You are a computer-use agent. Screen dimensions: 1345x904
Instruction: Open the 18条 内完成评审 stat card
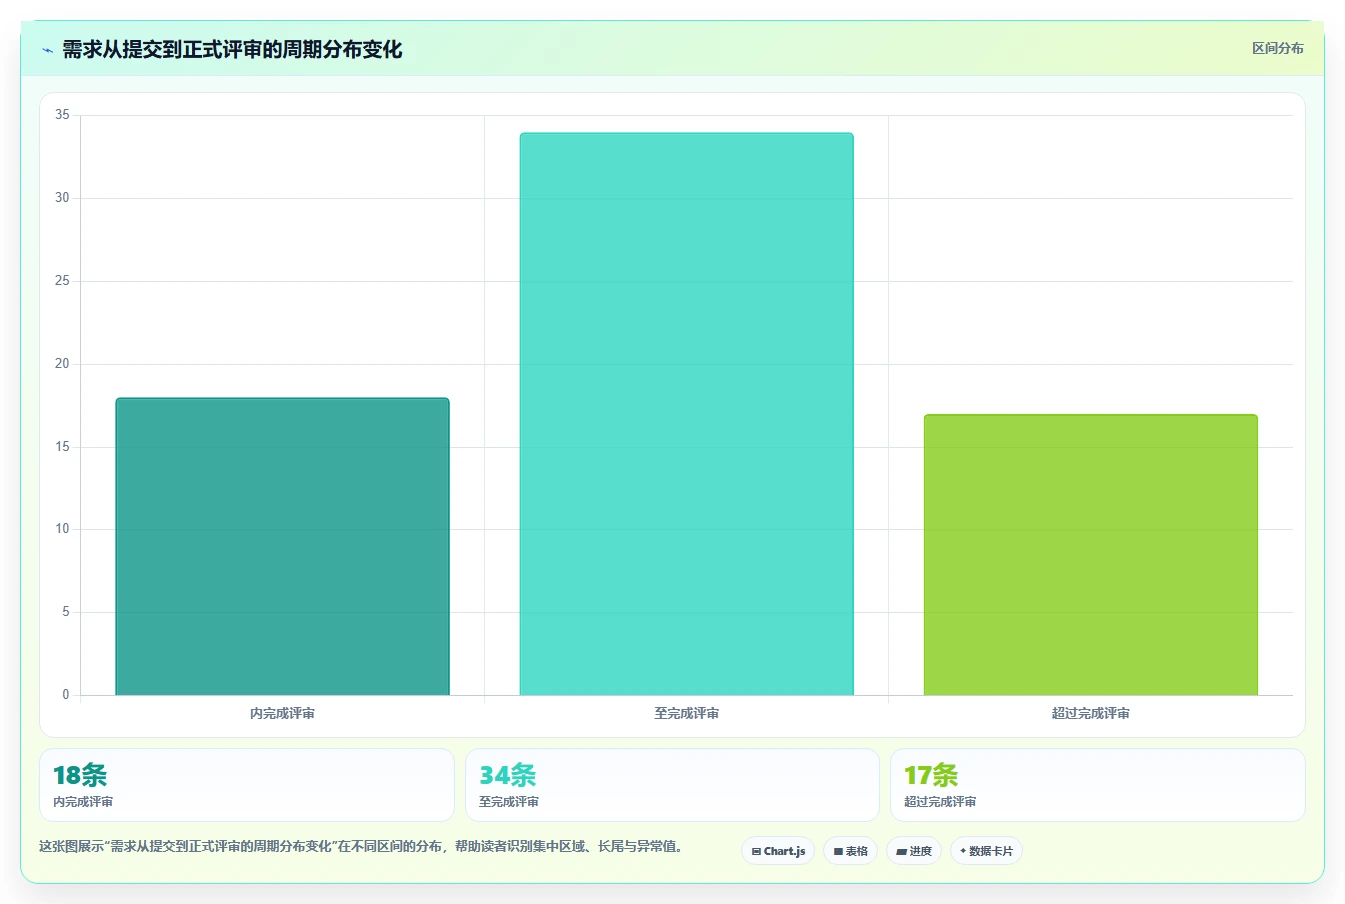pos(247,785)
